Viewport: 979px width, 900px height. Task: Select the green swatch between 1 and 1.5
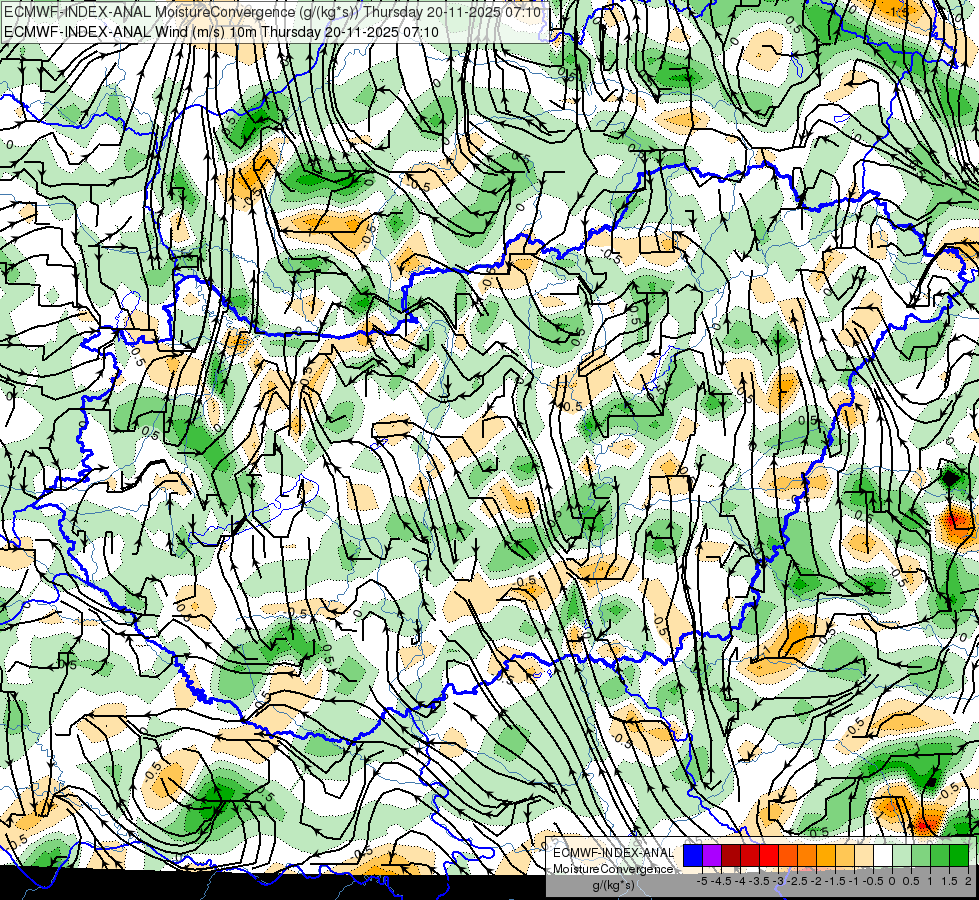pos(940,856)
